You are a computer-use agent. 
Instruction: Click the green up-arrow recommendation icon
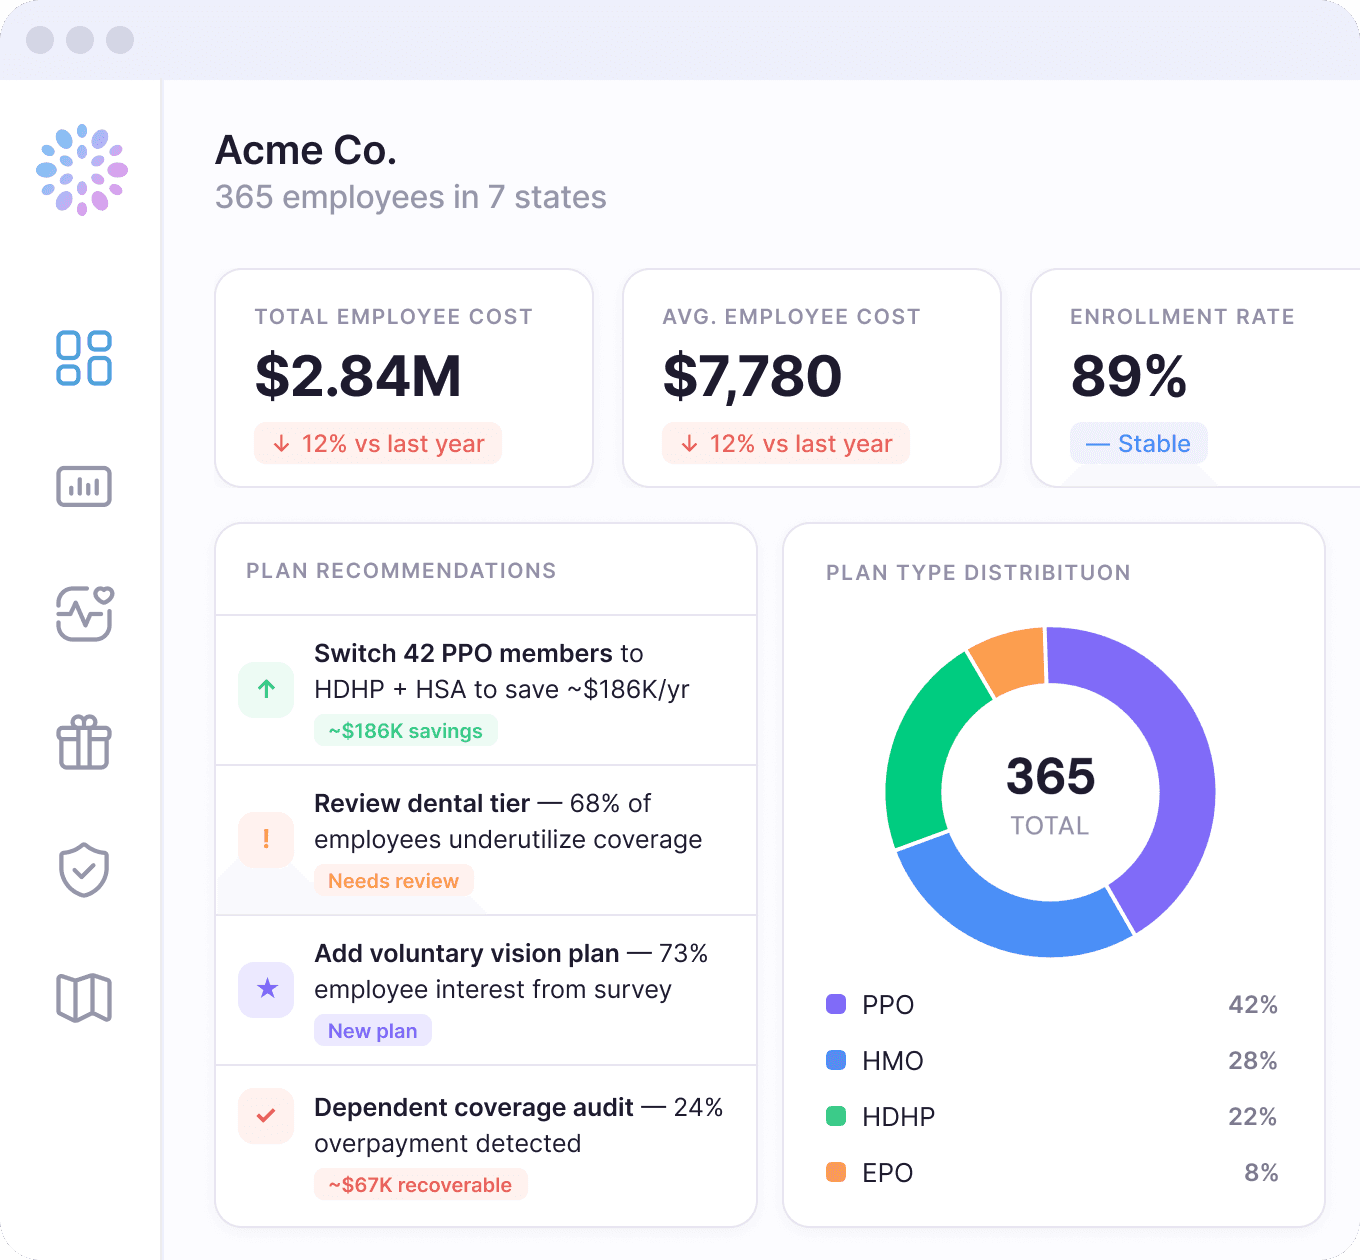tap(266, 689)
